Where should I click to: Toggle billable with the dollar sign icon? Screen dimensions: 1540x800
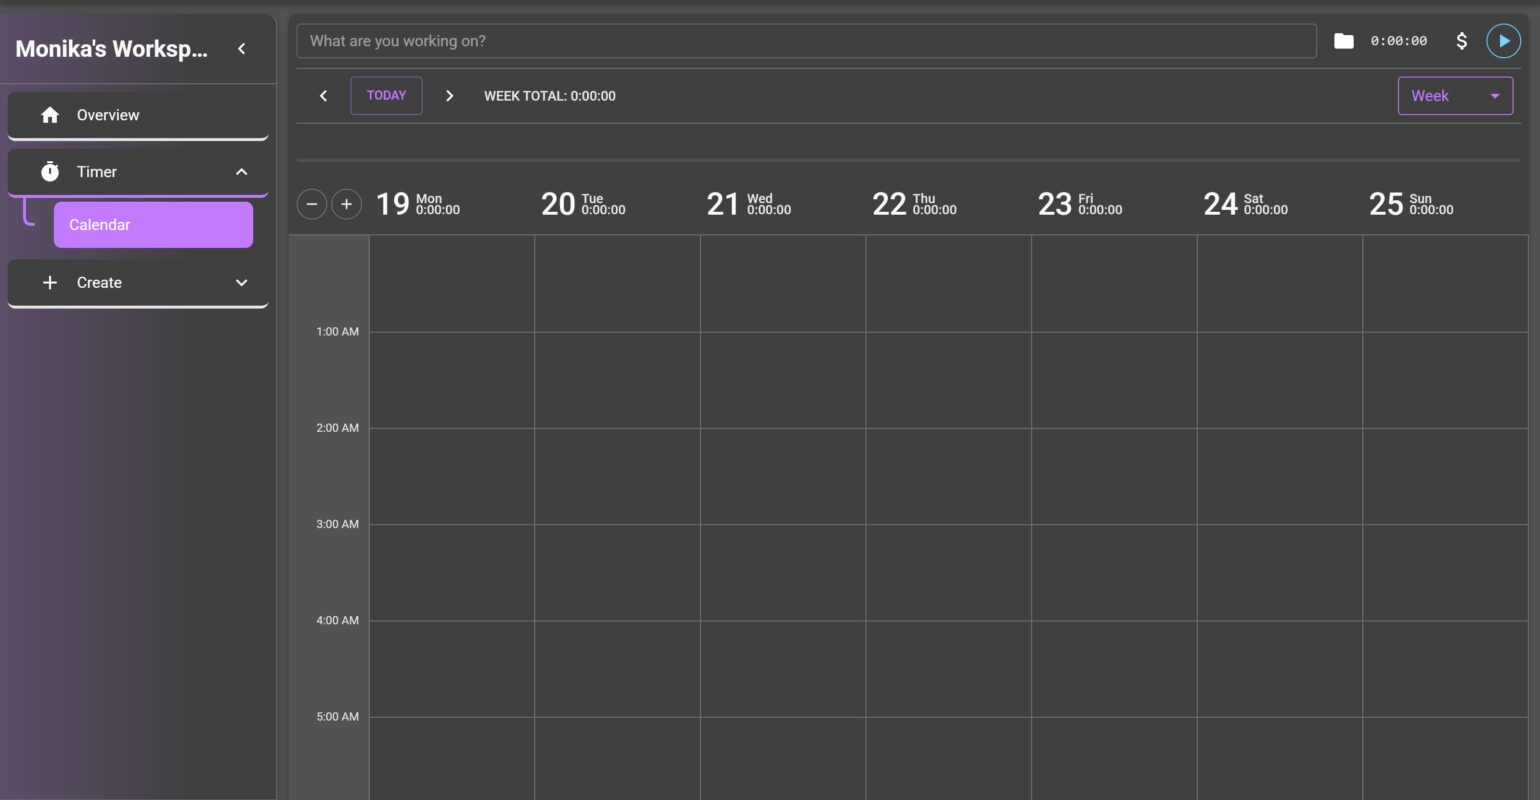(x=1461, y=41)
